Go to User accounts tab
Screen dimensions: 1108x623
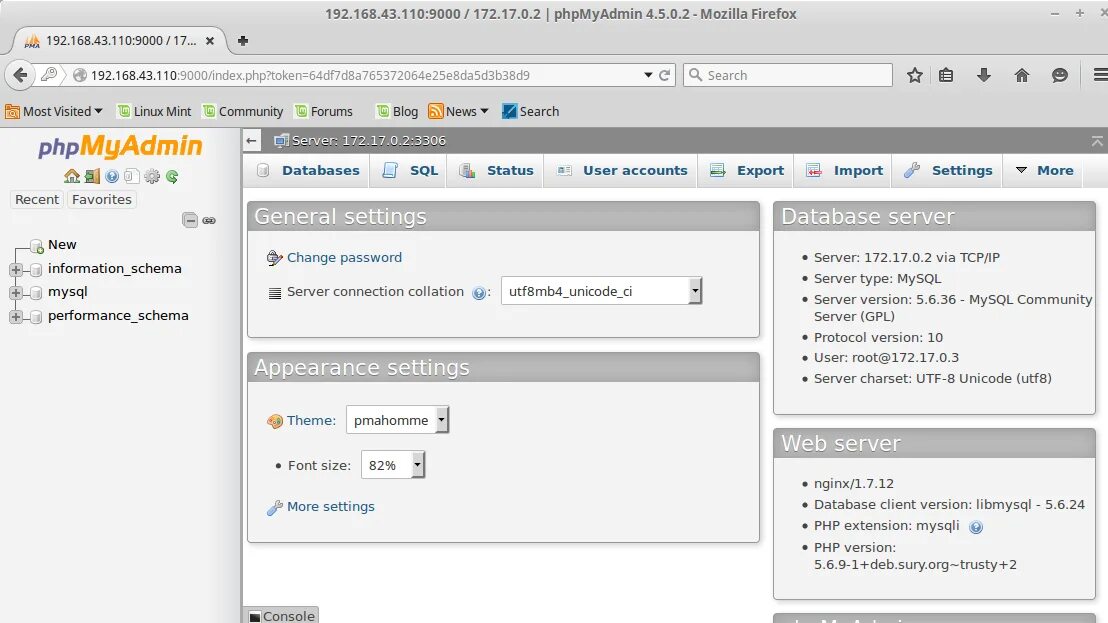click(x=622, y=170)
